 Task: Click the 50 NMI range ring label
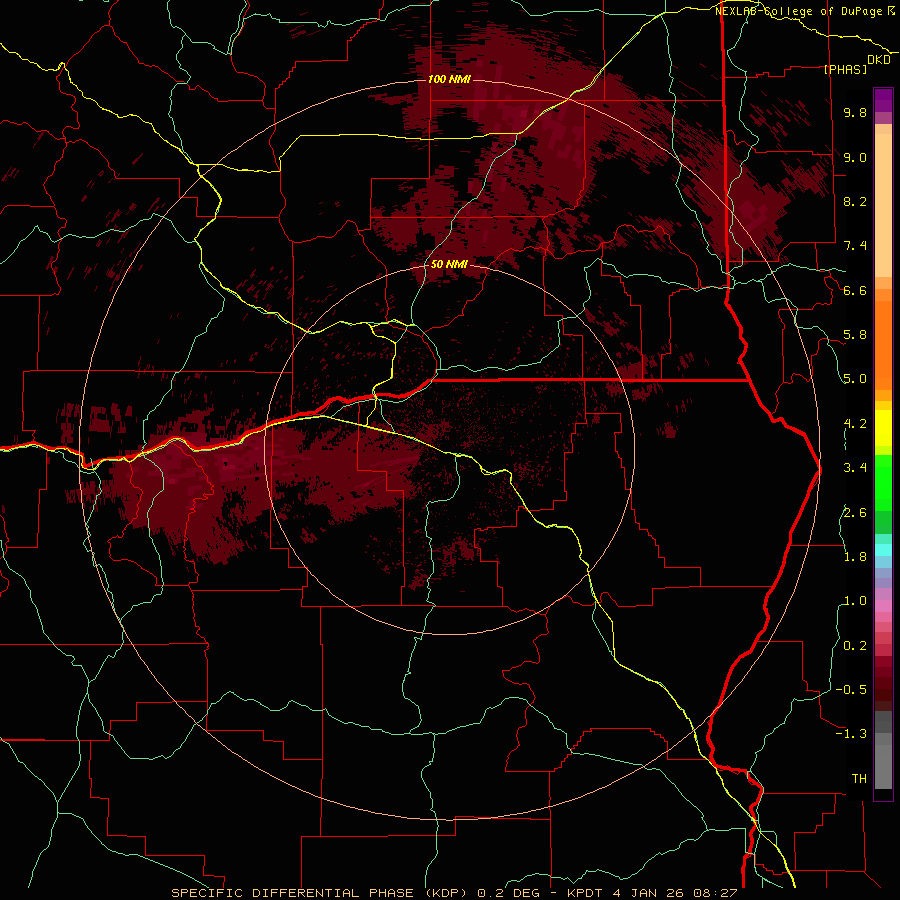449,264
